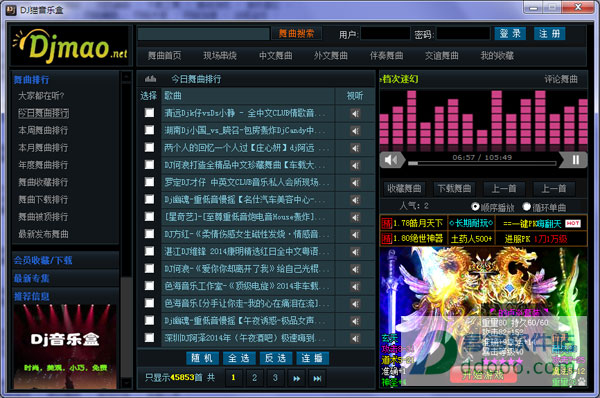
Task: Expand the 推荐信息 sidebar section
Action: point(31,296)
